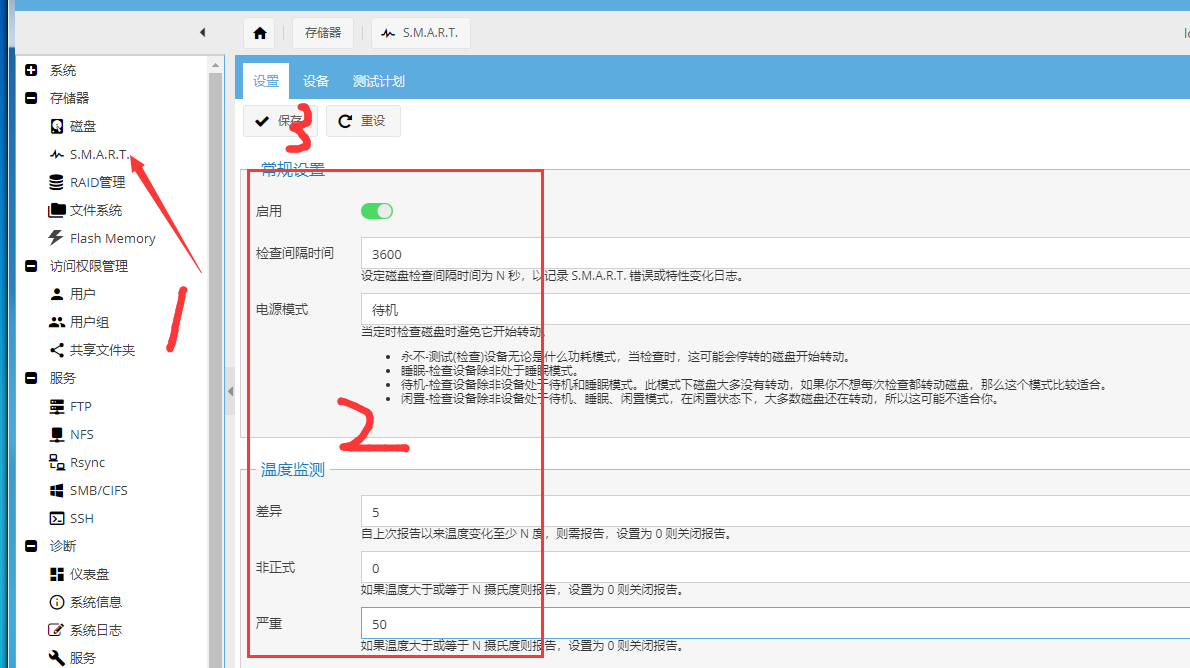Screen dimensions: 1190x668
Task: Click the 保存 save button
Action: 280,121
